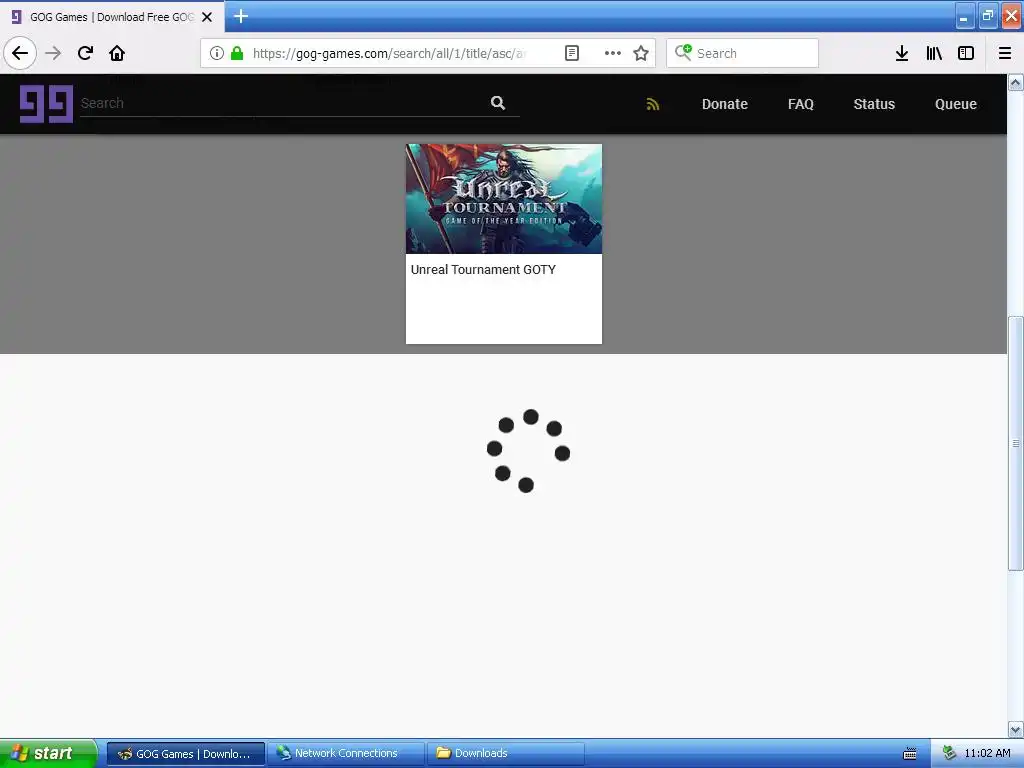Open the Firefox hamburger menu
The width and height of the screenshot is (1024, 768).
(1005, 53)
